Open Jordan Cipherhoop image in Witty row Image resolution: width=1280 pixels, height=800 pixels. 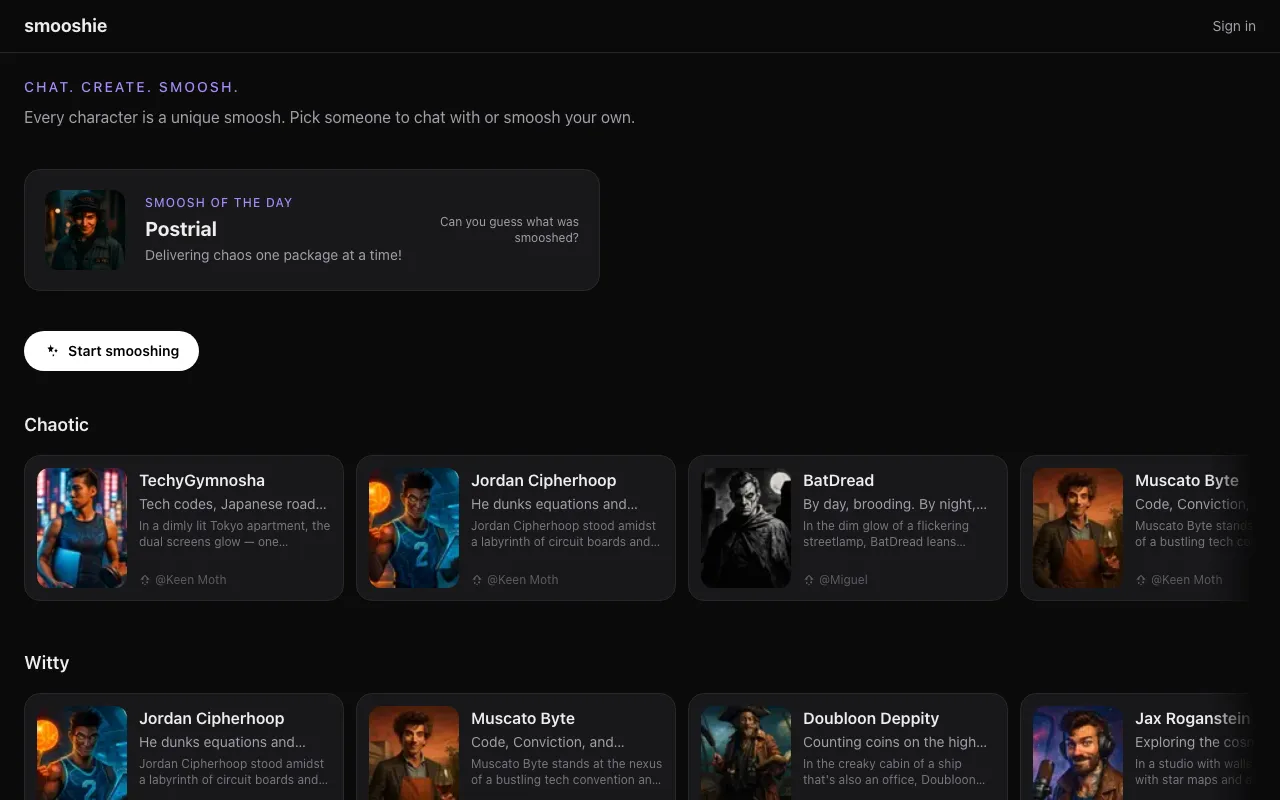click(82, 753)
